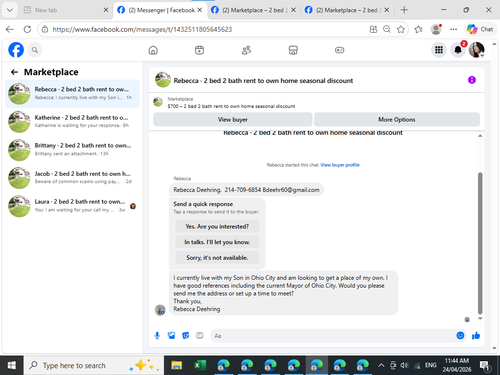Image resolution: width=500 pixels, height=375 pixels.
Task: Expand the browser tab list chevron
Action: tap(10, 10)
